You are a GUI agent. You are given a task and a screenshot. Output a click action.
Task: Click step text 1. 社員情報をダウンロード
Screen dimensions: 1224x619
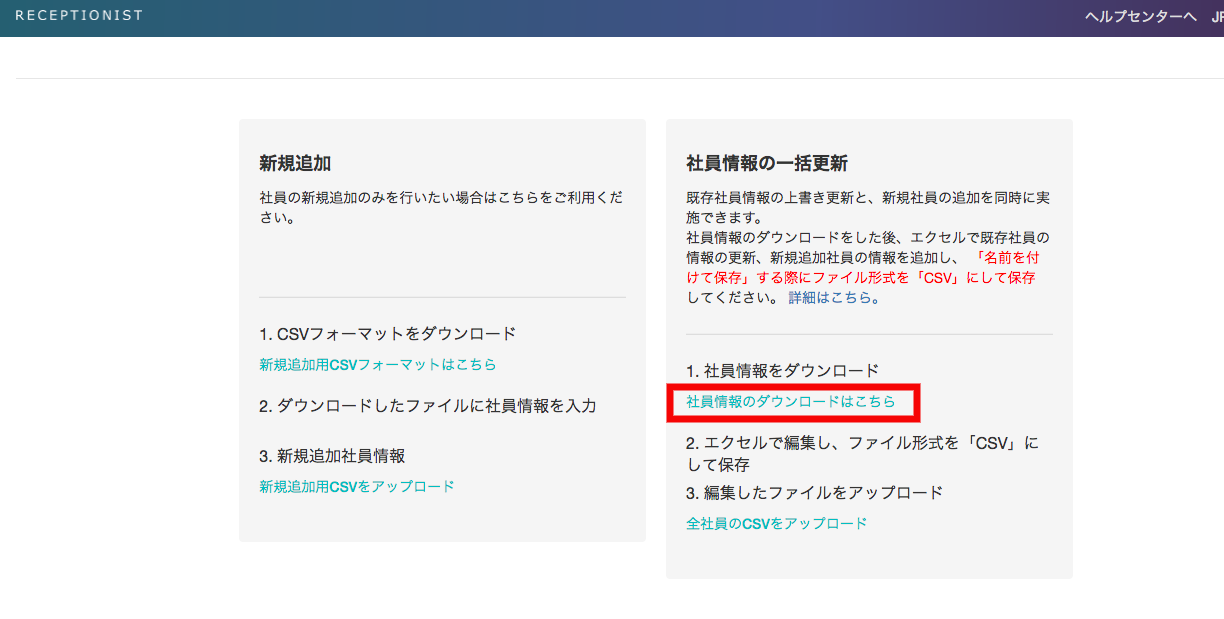(x=782, y=371)
